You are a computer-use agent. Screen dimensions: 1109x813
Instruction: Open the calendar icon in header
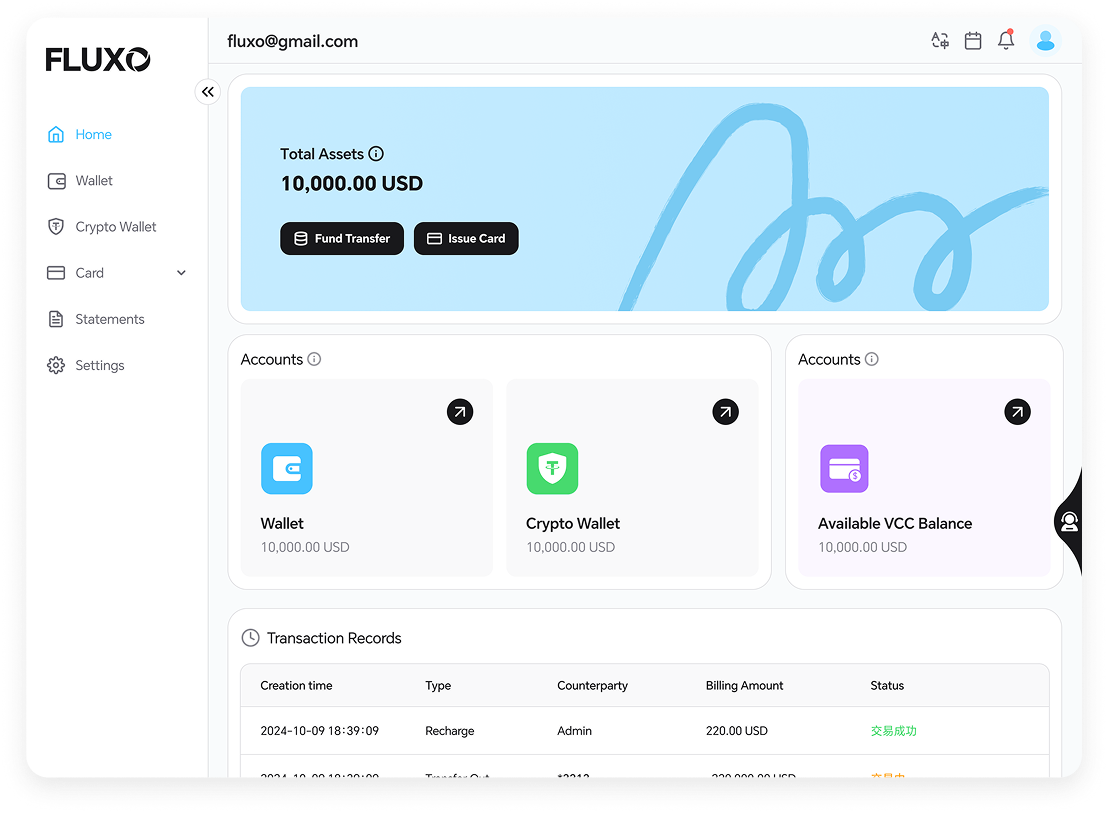pos(972,41)
